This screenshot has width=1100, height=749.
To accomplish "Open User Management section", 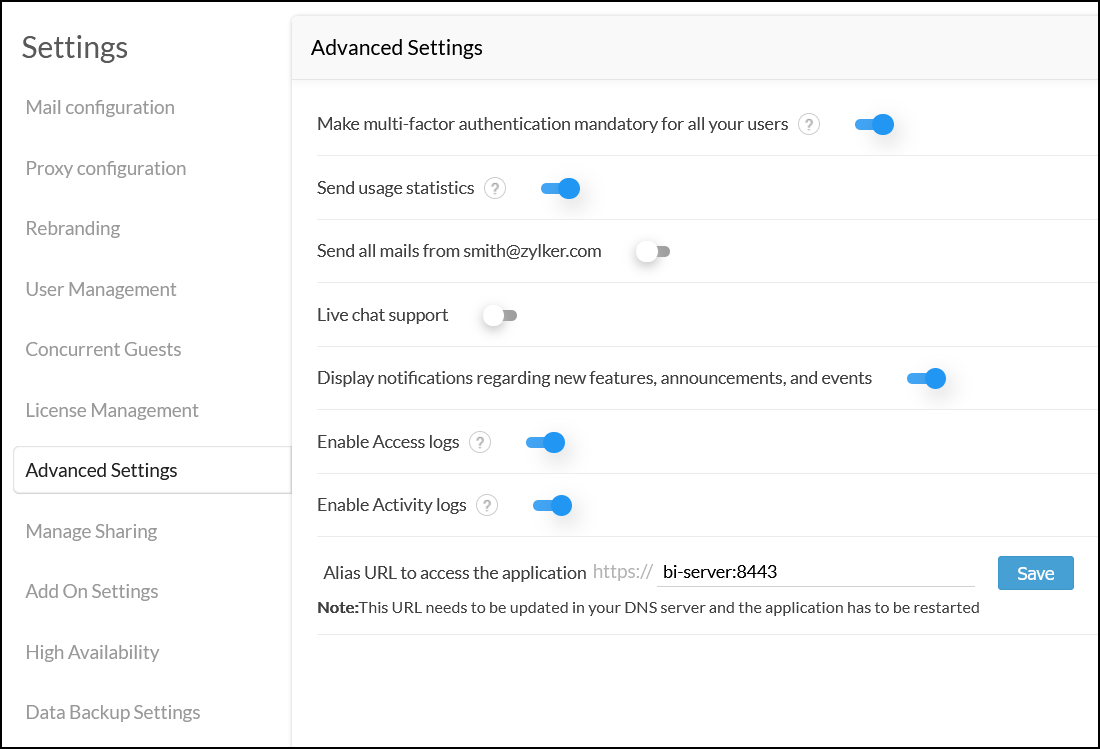I will tap(101, 289).
